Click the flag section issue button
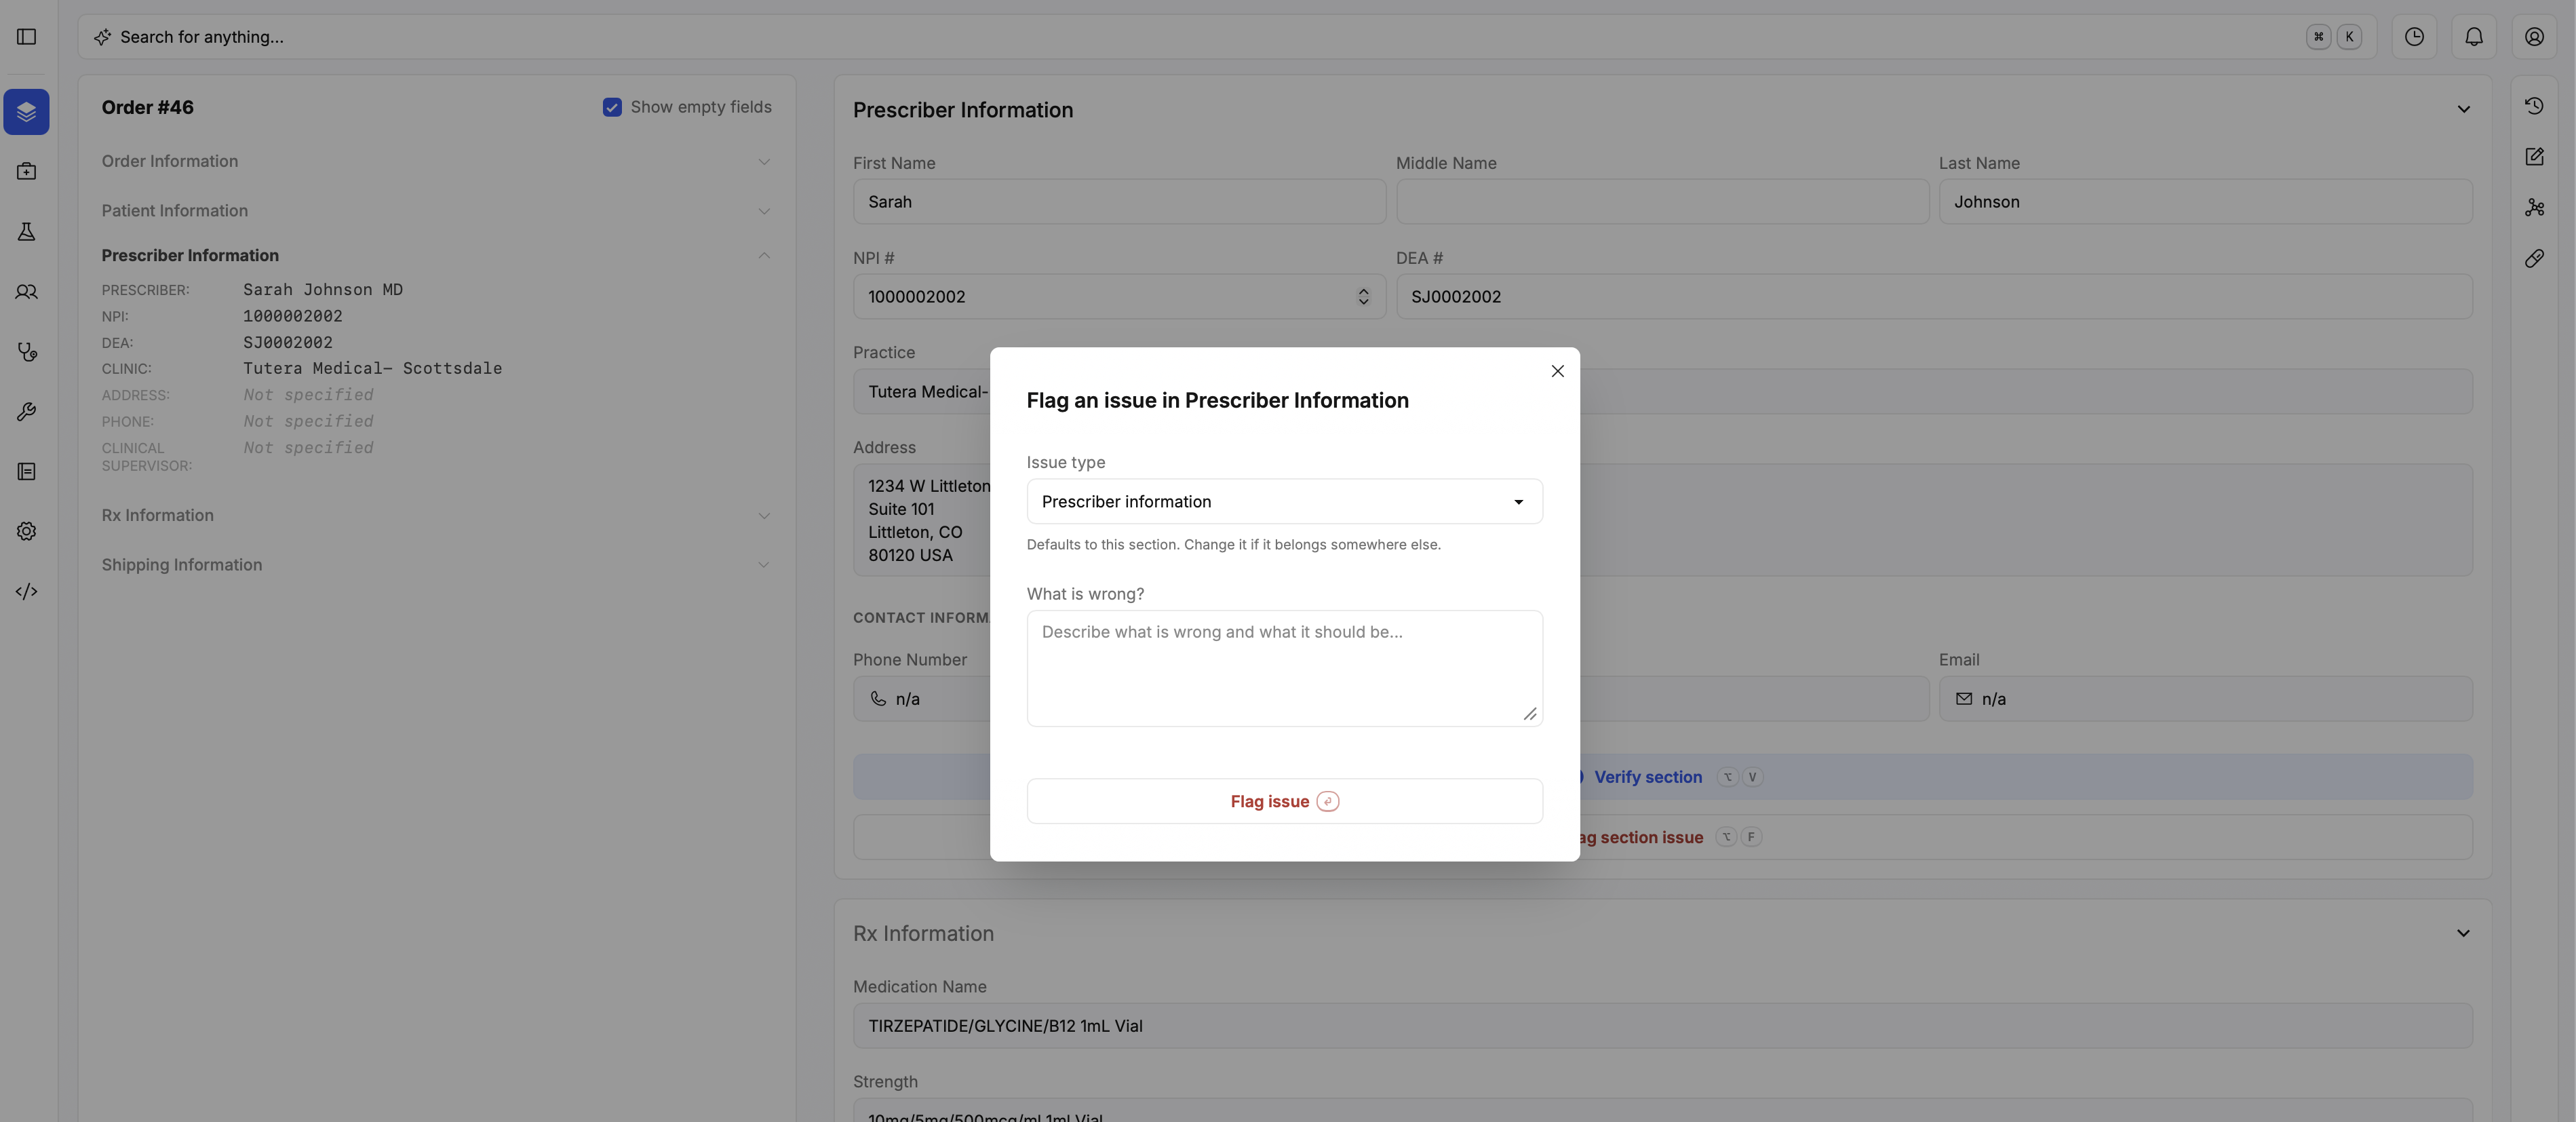The width and height of the screenshot is (2576, 1122). pyautogui.click(x=1662, y=838)
